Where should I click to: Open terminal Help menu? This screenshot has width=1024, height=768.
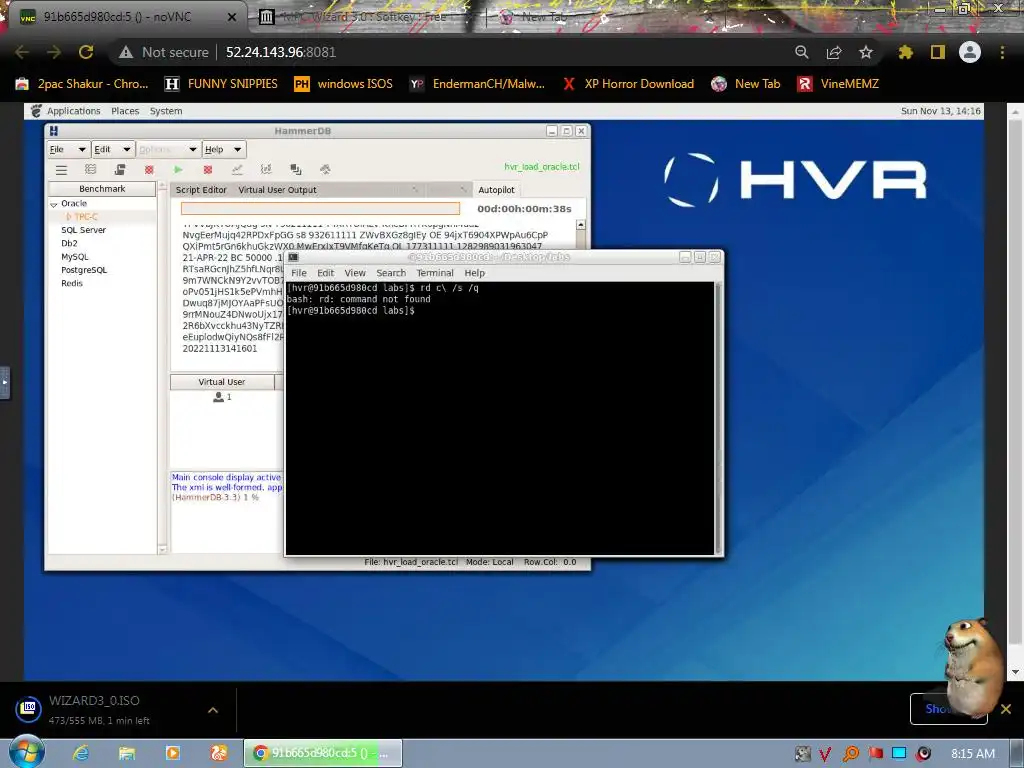tap(474, 273)
